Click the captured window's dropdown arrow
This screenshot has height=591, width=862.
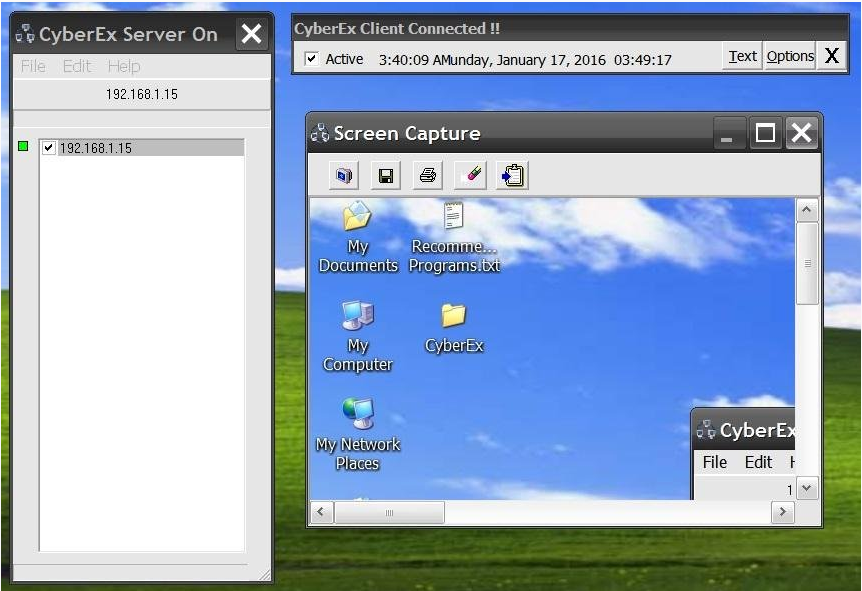click(806, 488)
